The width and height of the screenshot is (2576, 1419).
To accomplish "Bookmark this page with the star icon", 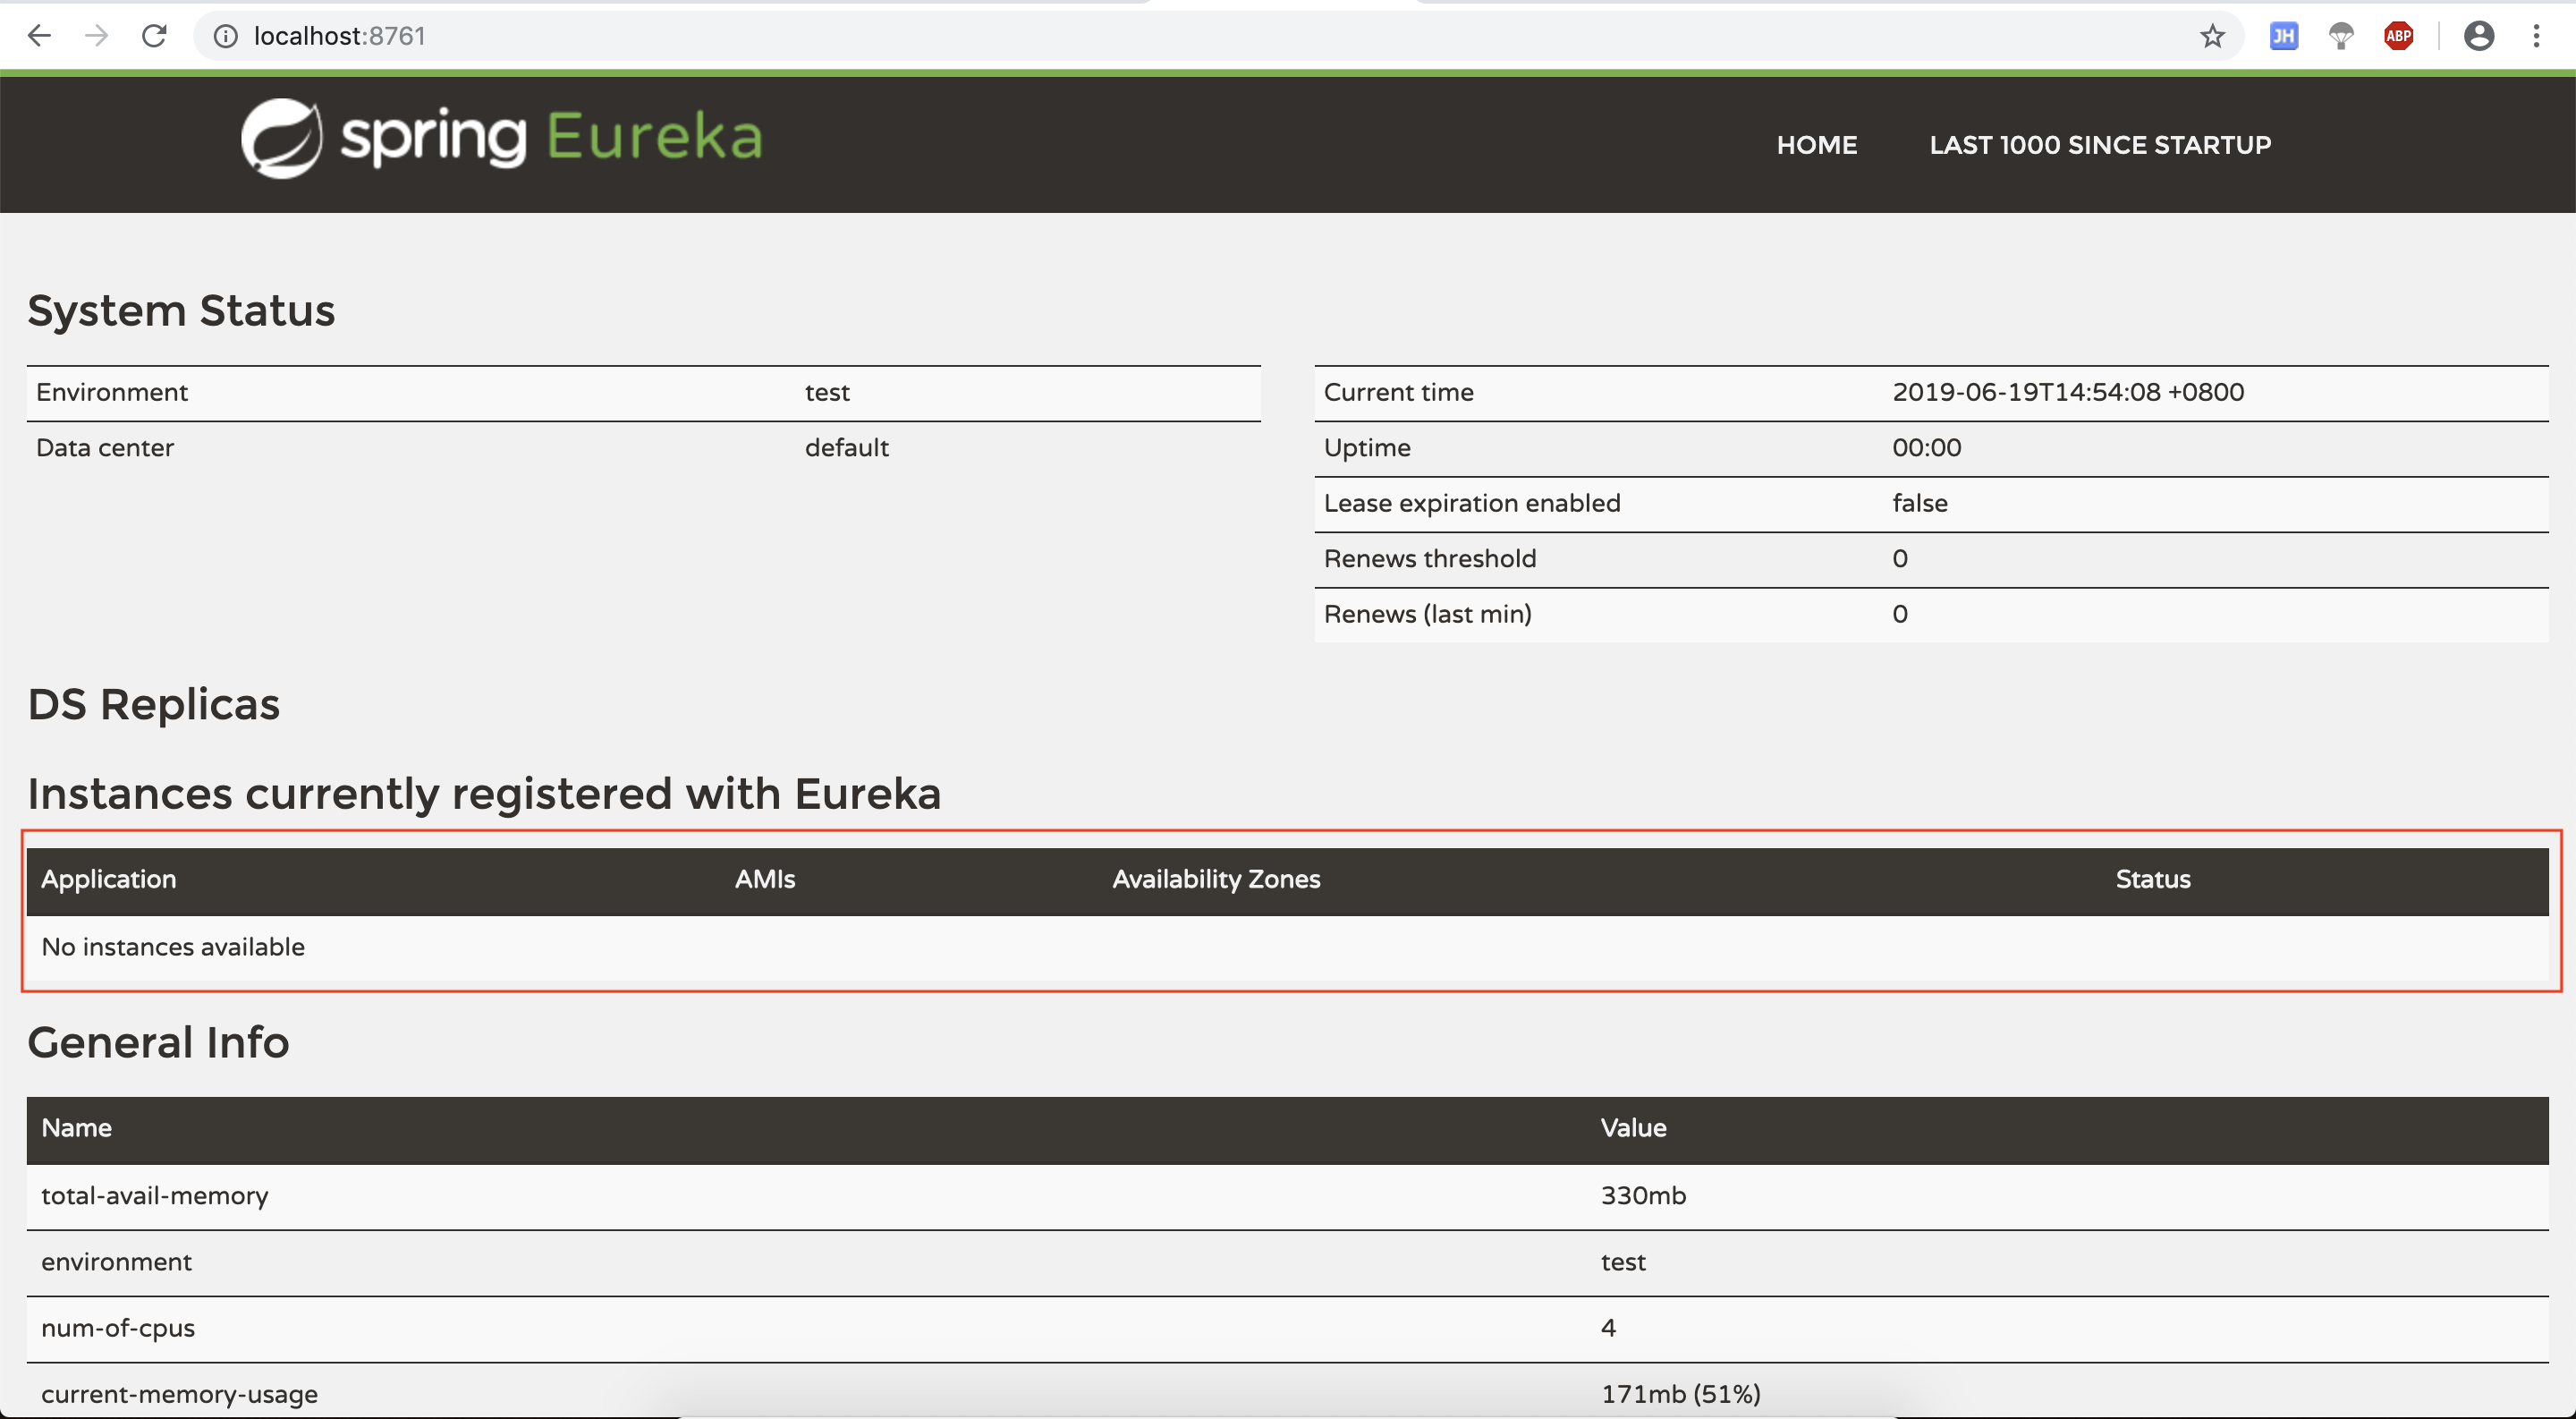I will [x=2212, y=37].
